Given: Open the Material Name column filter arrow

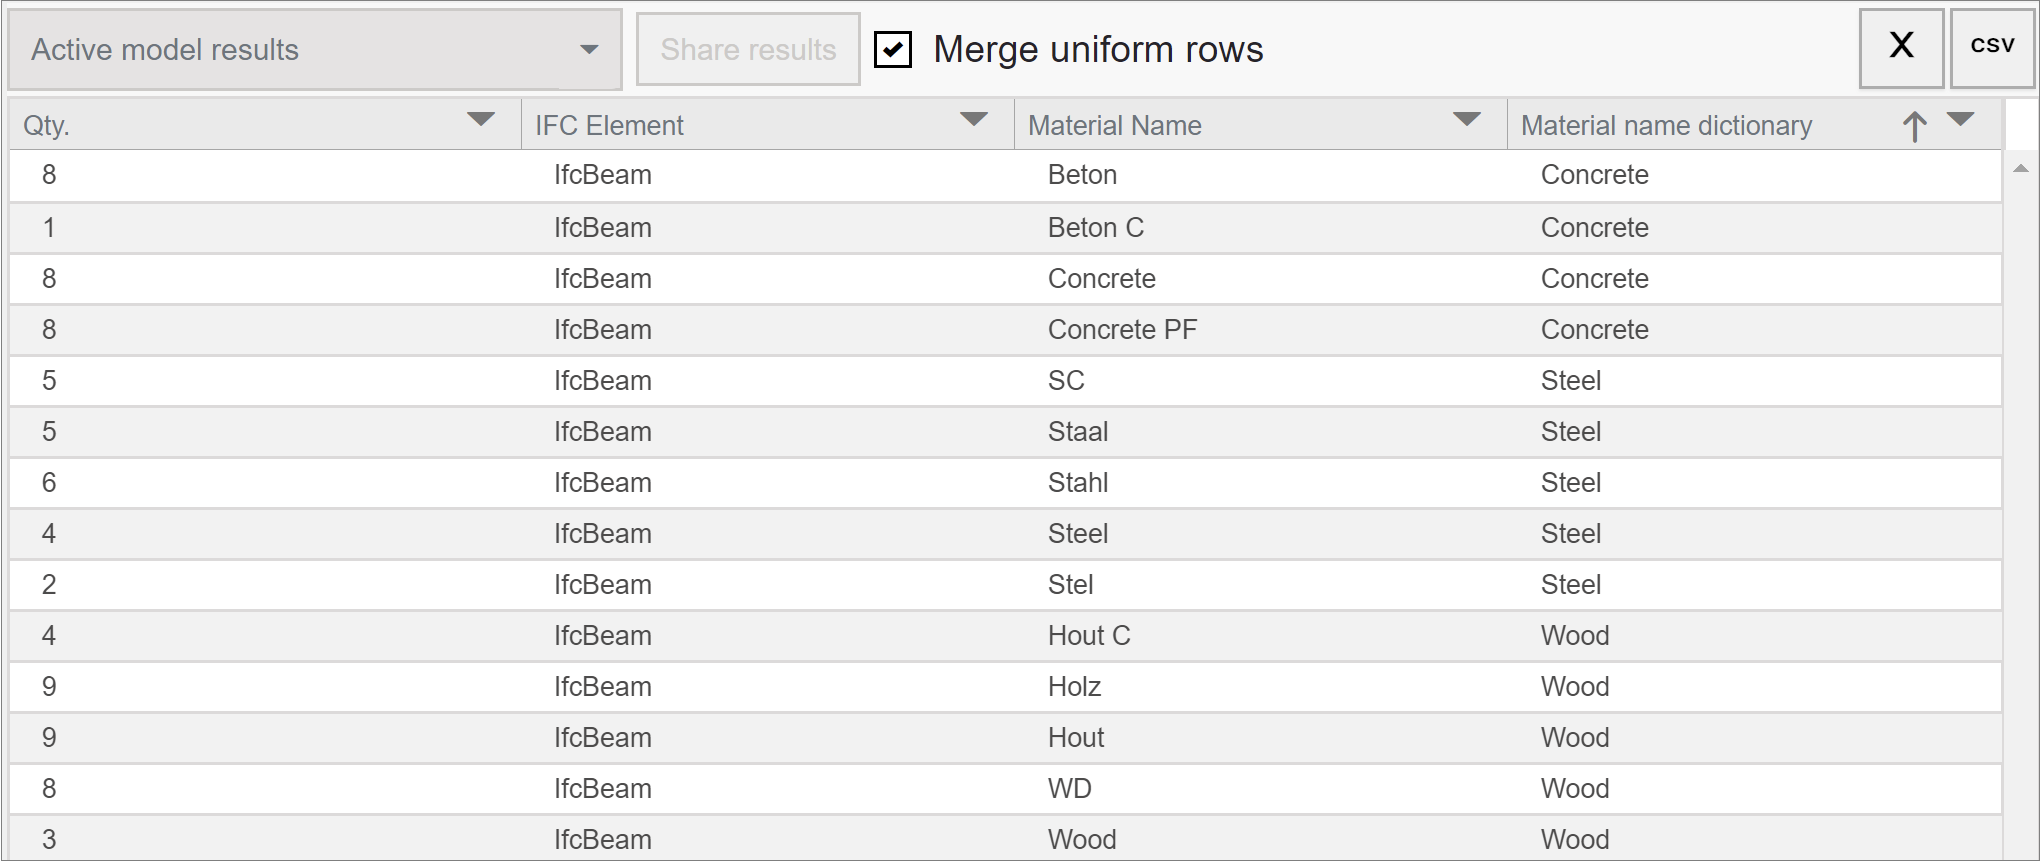Looking at the screenshot, I should 1466,120.
